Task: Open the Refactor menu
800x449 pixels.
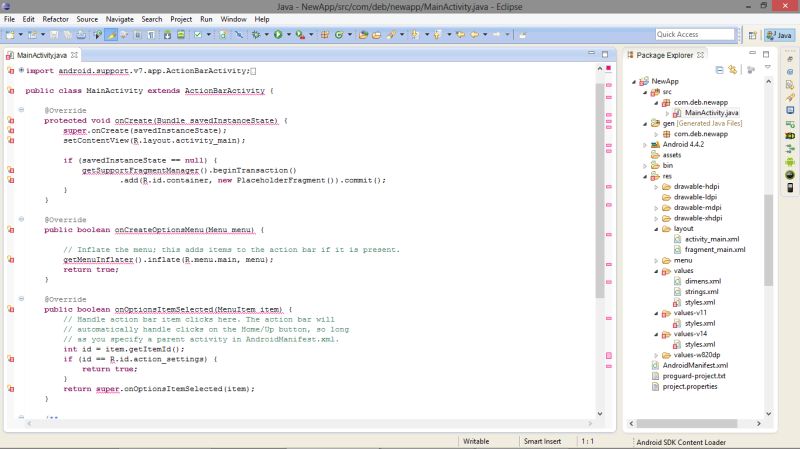Action: coord(55,19)
